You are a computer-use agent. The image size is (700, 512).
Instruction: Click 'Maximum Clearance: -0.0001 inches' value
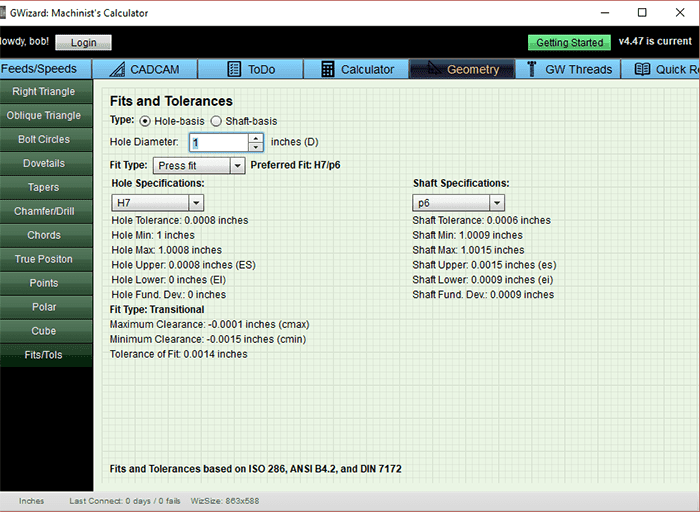(209, 325)
